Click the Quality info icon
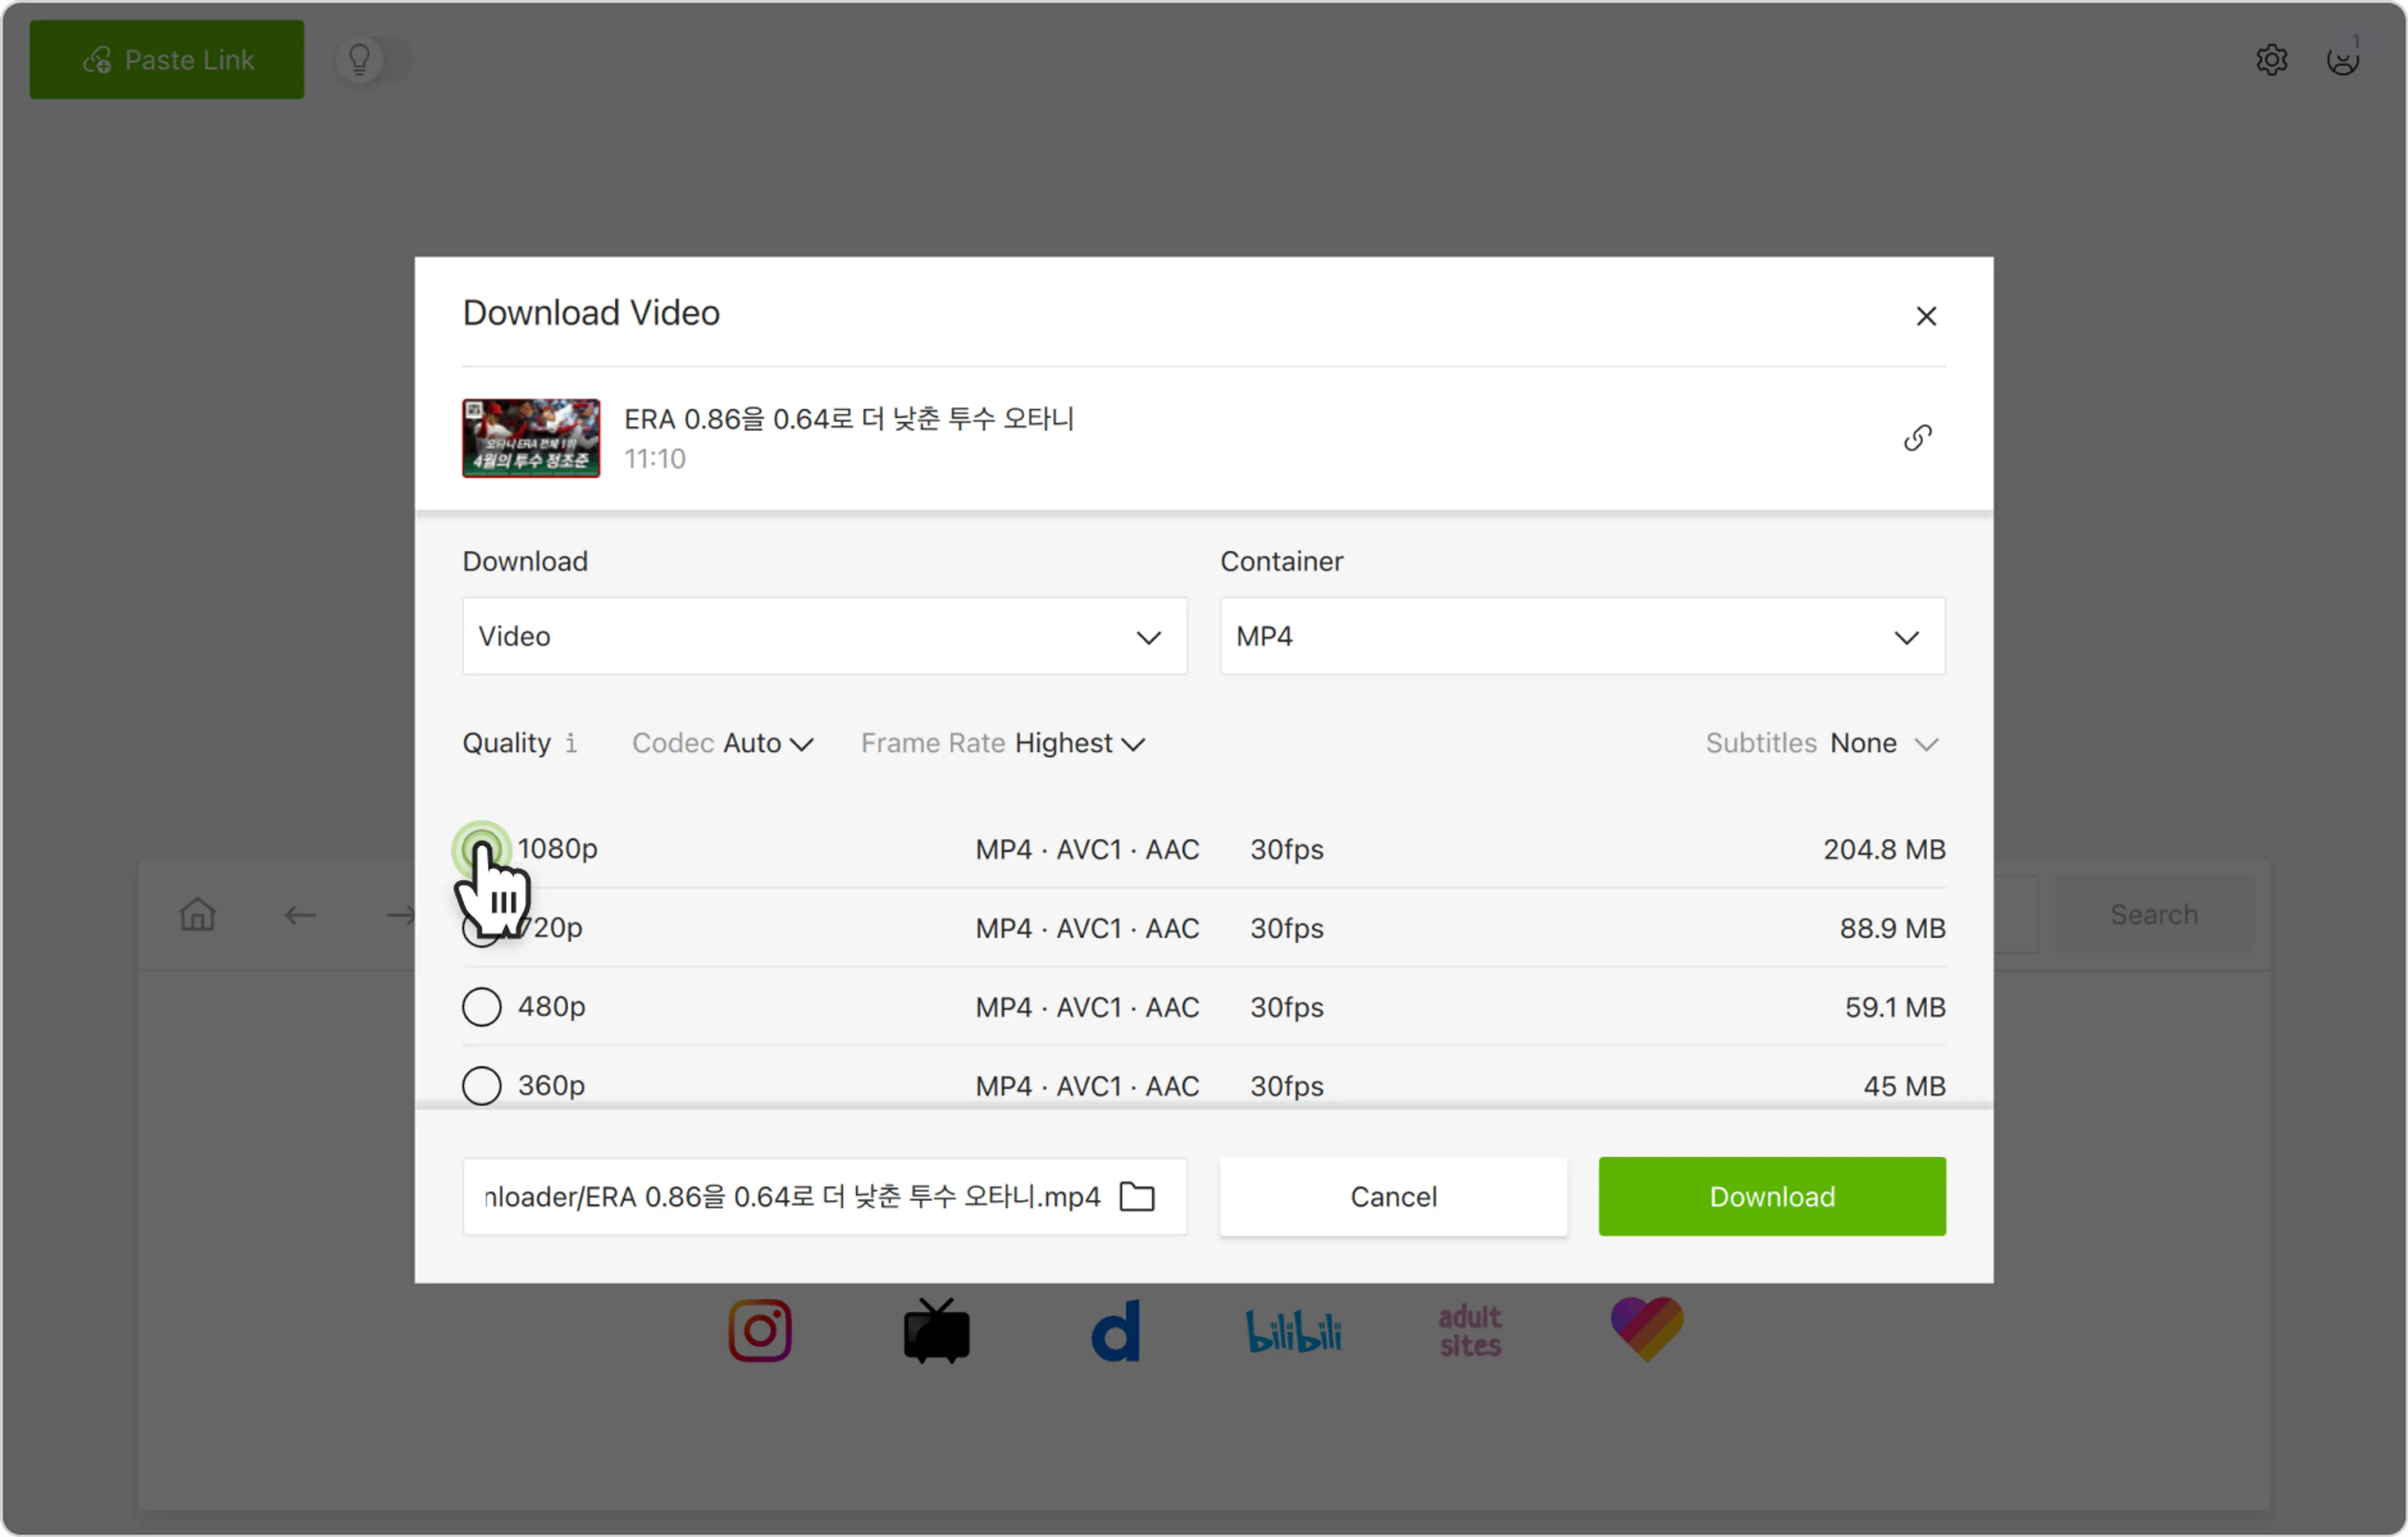This screenshot has width=2408, height=1537. click(x=571, y=743)
